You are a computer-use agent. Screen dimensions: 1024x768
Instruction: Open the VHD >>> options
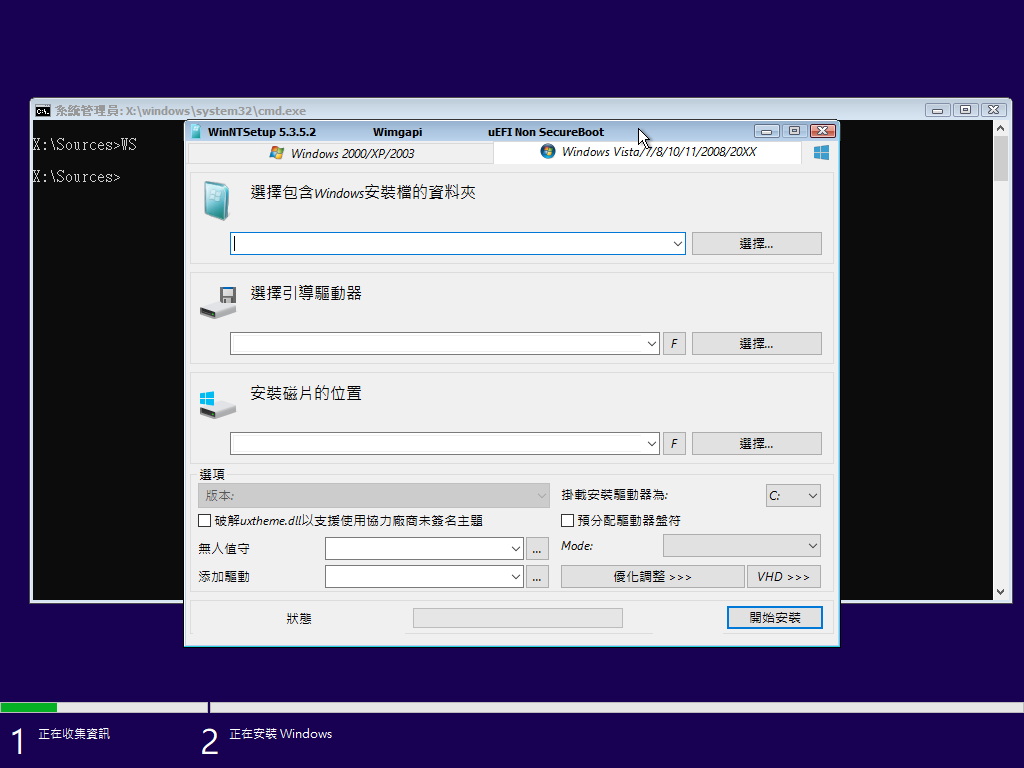point(784,577)
